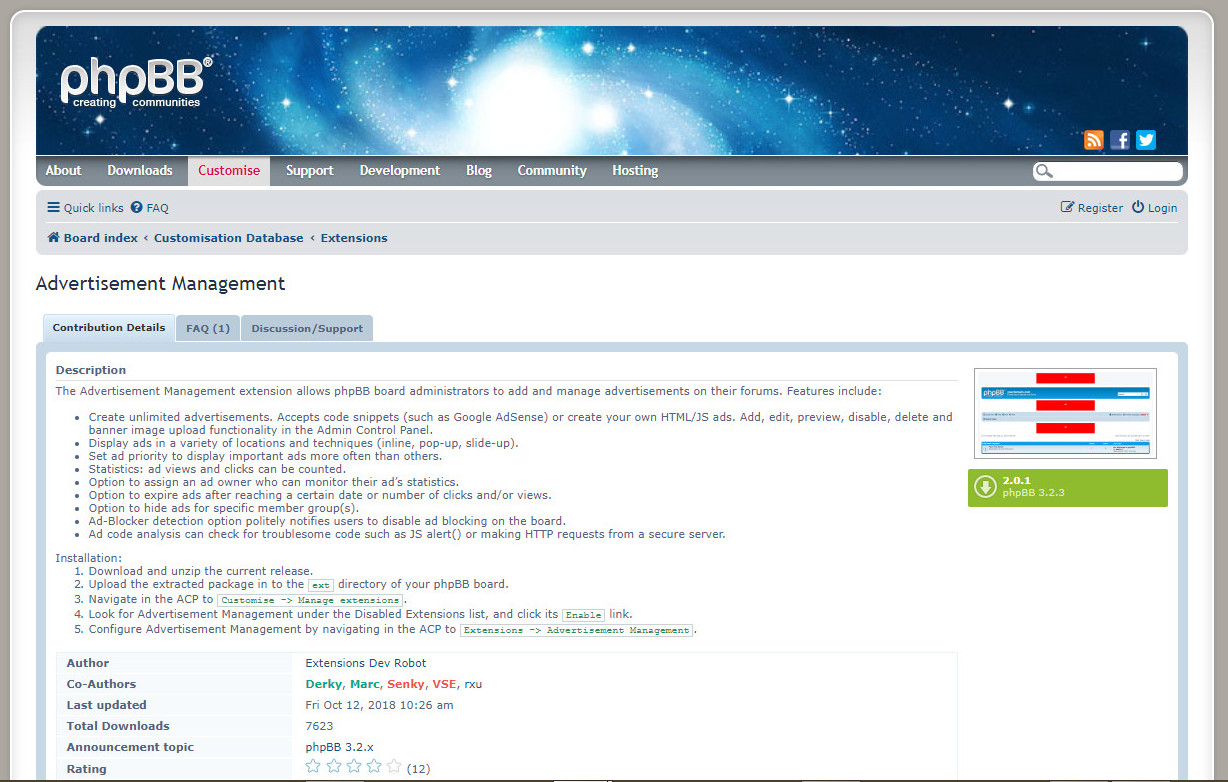Rate the extension five stars
This screenshot has width=1228, height=782.
394,767
